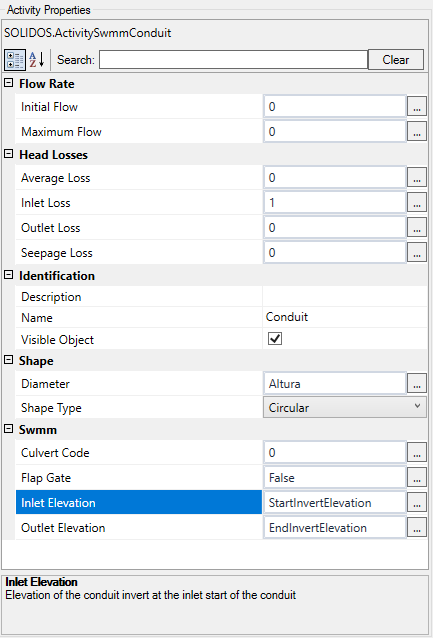The width and height of the screenshot is (433, 638).
Task: Switch to categorized property view icon
Action: tap(15, 60)
